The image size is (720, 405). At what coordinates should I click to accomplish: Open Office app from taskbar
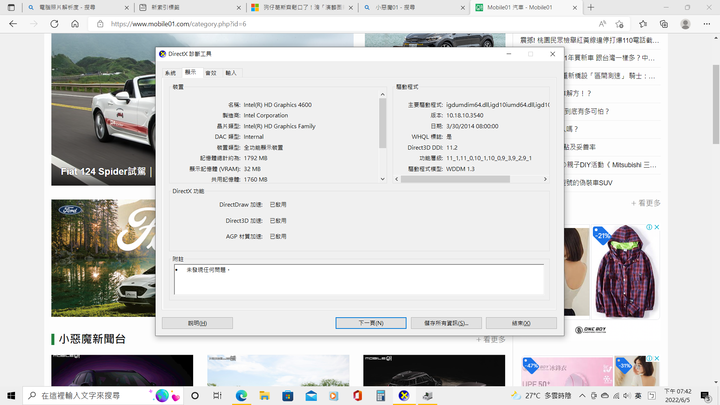(x=357, y=395)
